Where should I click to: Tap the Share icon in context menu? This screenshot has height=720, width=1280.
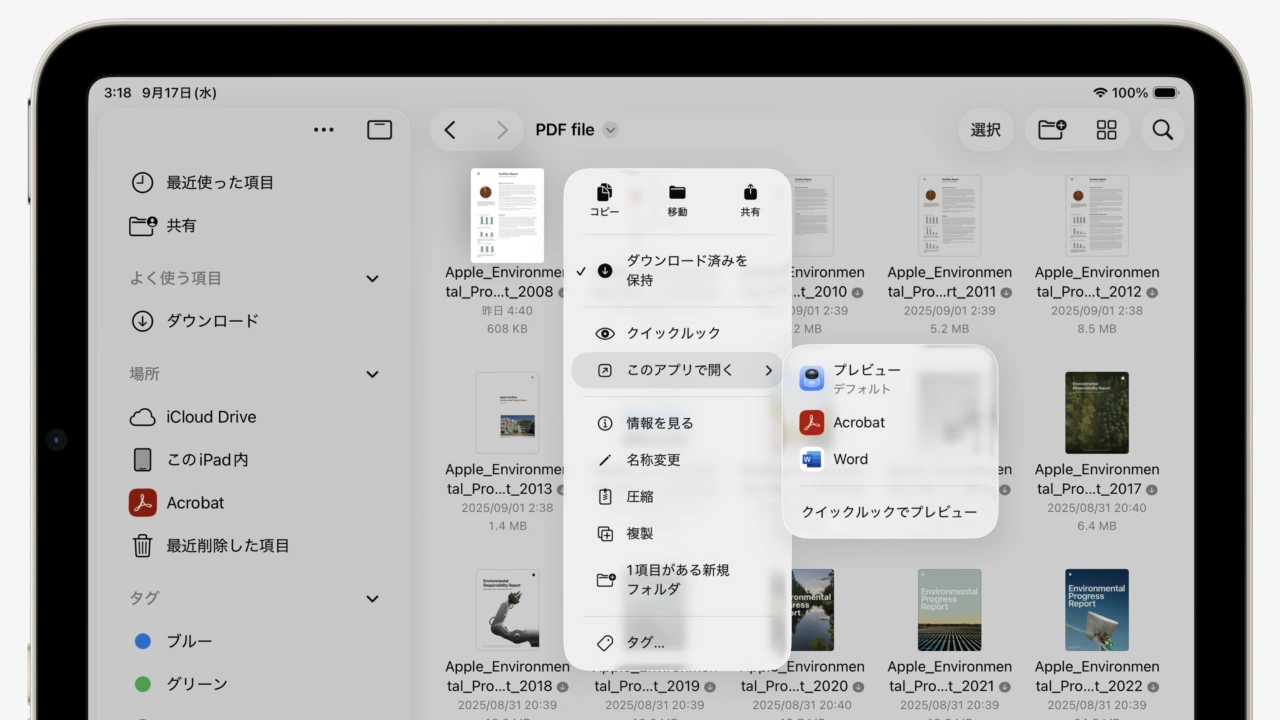click(750, 193)
